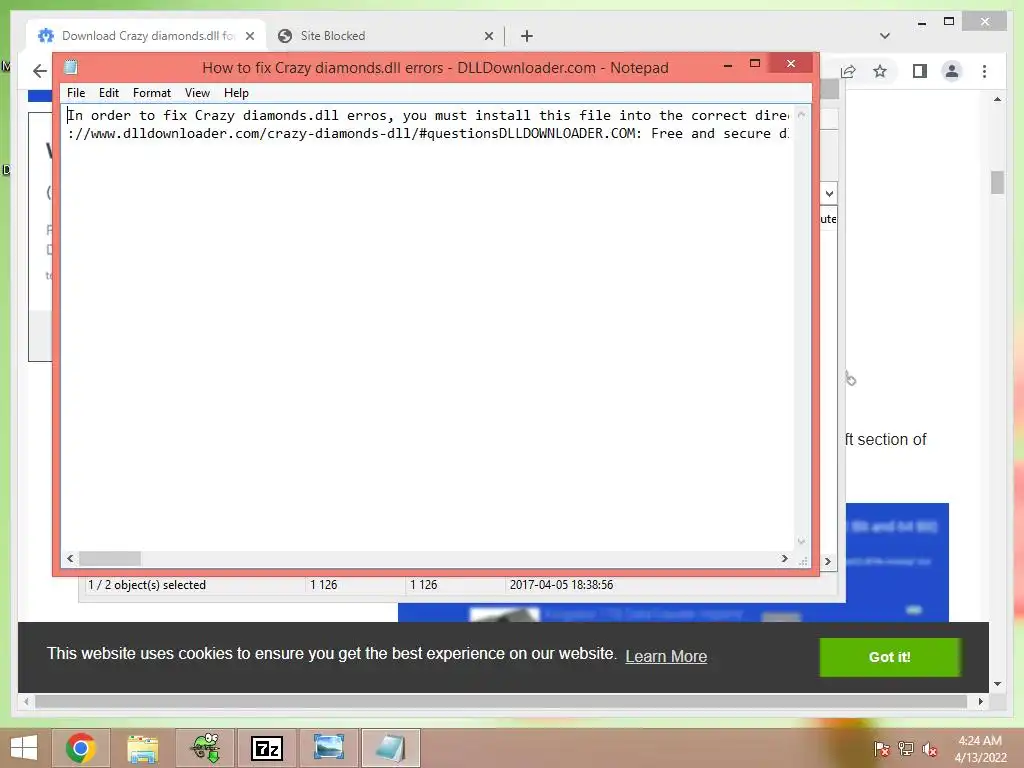The image size is (1024, 768).
Task: Switch to the Download Crazy diamonds.dll tab
Action: [x=147, y=36]
